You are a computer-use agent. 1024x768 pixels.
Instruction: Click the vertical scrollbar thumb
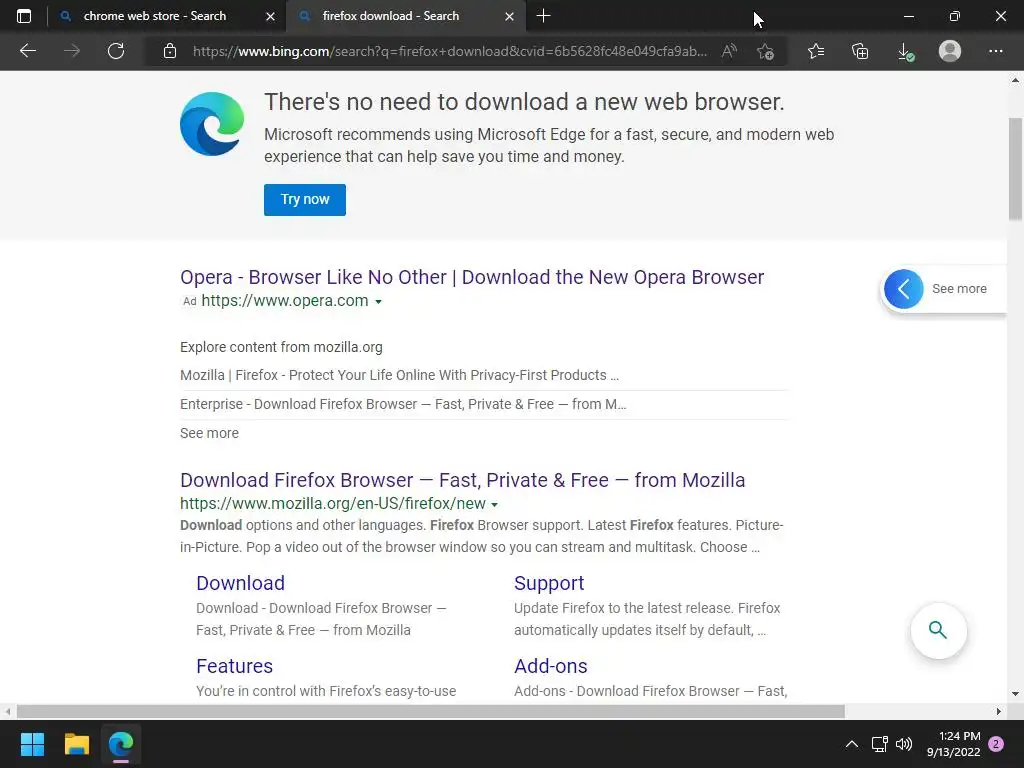[x=1015, y=168]
